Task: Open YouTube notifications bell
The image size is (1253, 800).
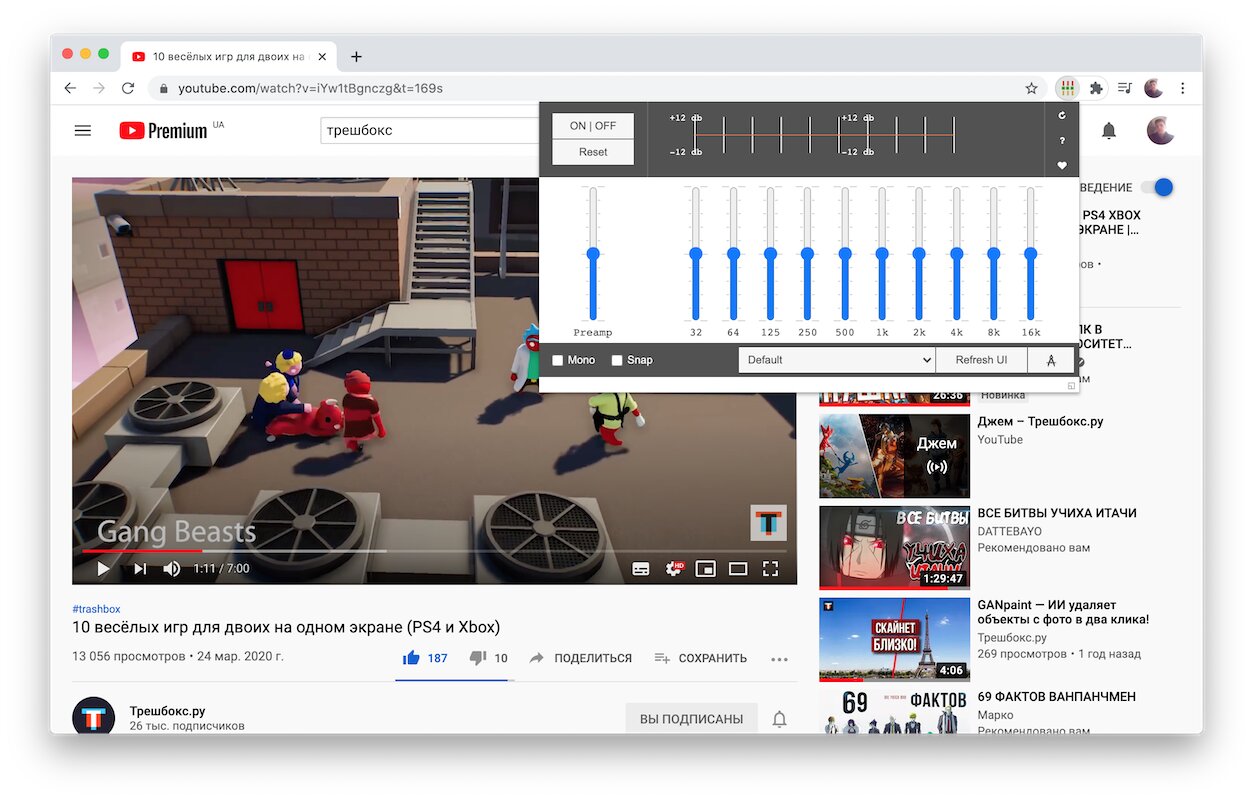Action: tap(1109, 130)
